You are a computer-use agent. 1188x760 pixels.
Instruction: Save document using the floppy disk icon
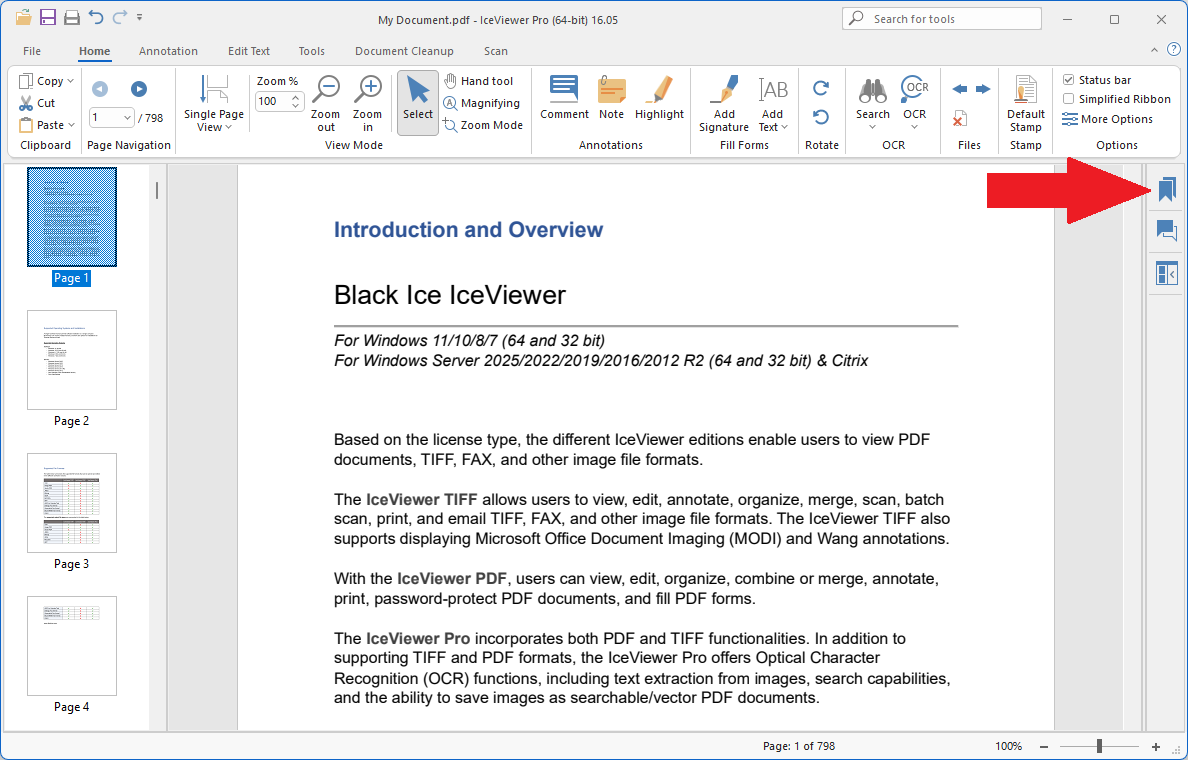pyautogui.click(x=48, y=17)
